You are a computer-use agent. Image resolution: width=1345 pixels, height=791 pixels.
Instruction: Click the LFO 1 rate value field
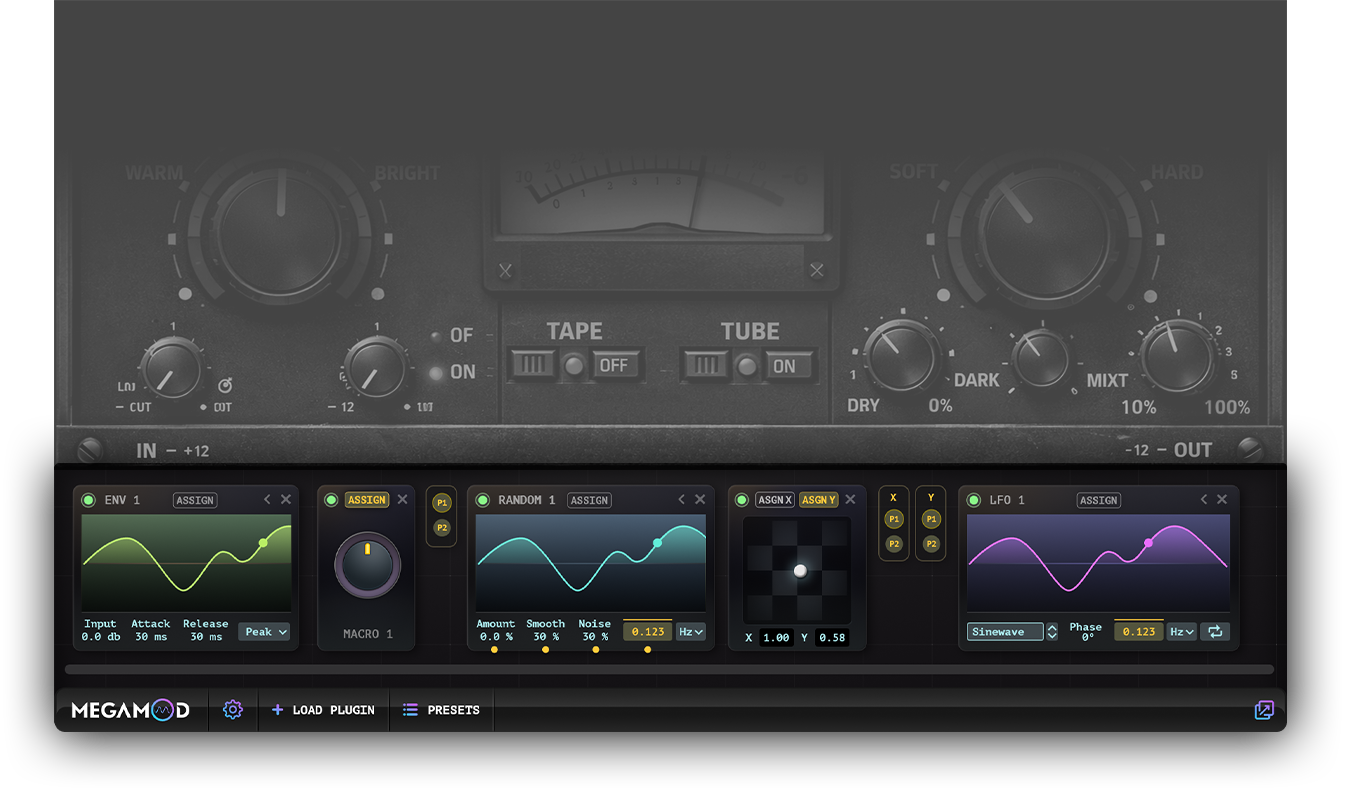pyautogui.click(x=1138, y=632)
